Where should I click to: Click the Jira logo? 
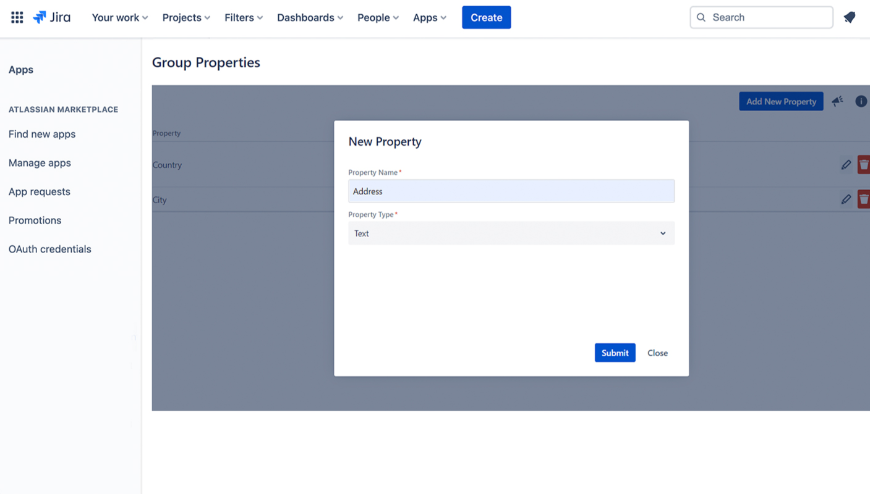52,17
